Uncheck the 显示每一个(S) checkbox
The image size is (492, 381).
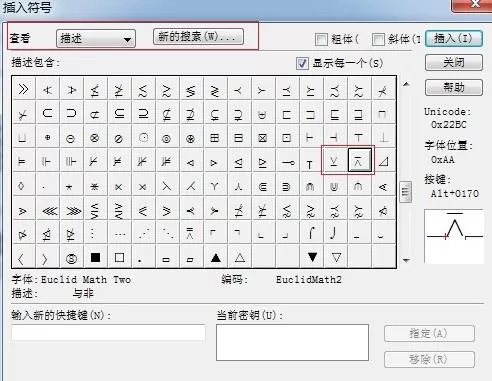pyautogui.click(x=302, y=63)
